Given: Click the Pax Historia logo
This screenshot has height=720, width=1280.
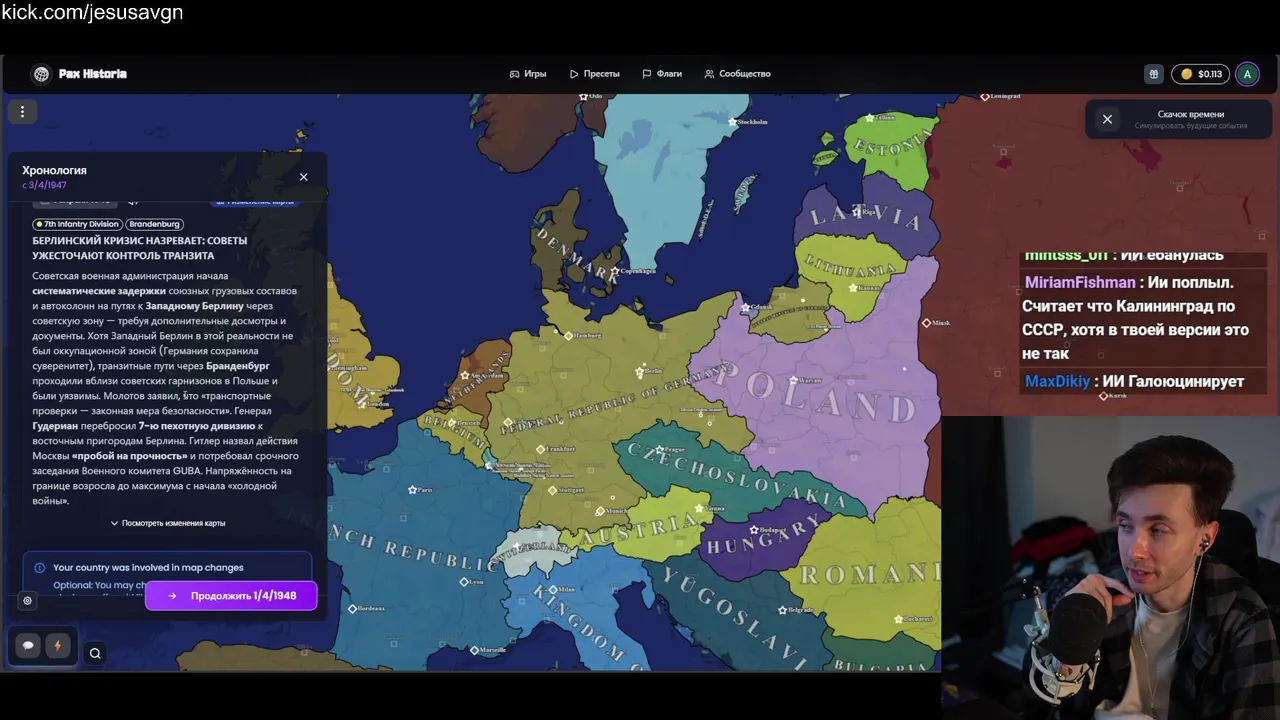Looking at the screenshot, I should coord(79,74).
